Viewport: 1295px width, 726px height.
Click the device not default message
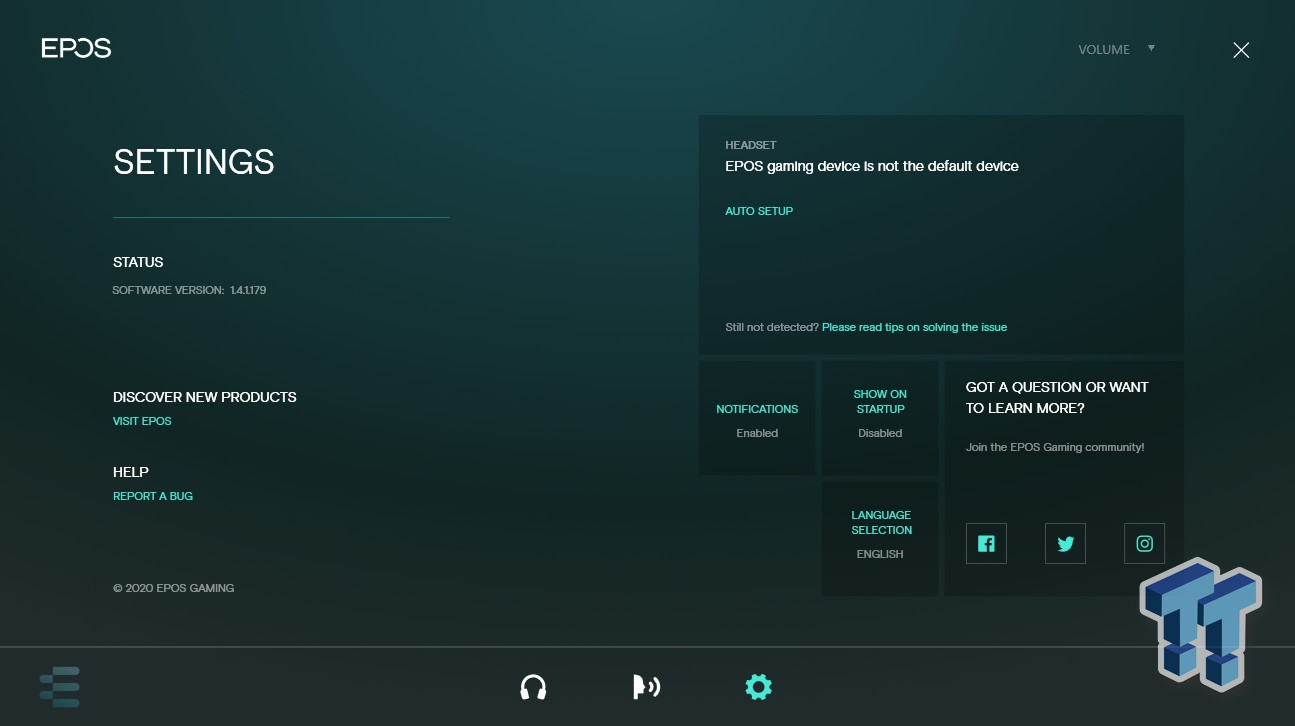872,166
